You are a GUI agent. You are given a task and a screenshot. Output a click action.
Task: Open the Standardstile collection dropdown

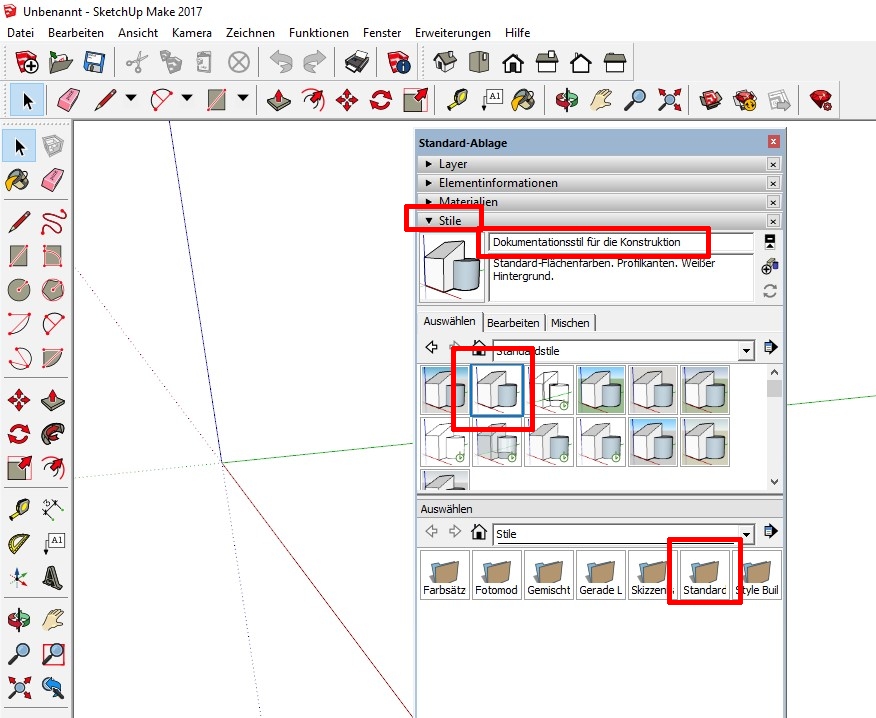[x=745, y=350]
